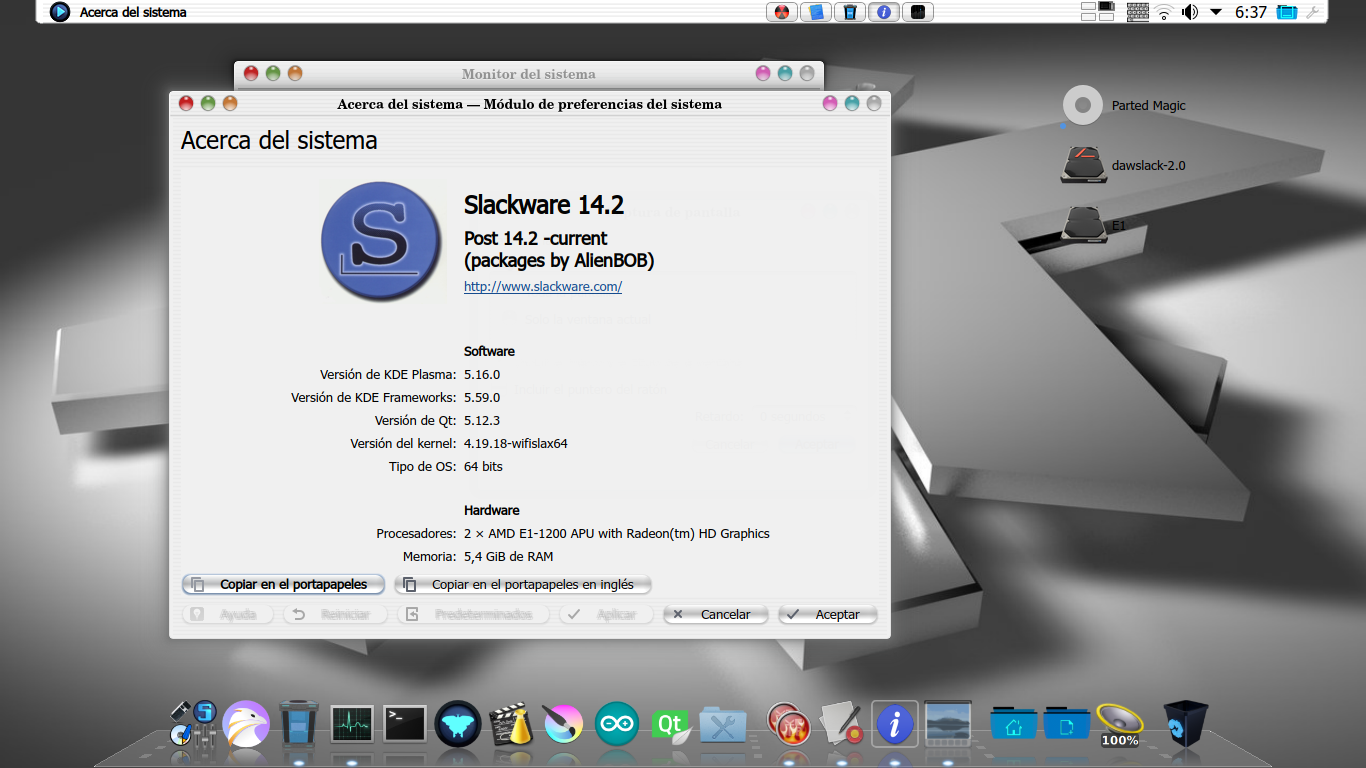The image size is (1366, 768).
Task: Open the terminal from the dock
Action: pos(405,724)
